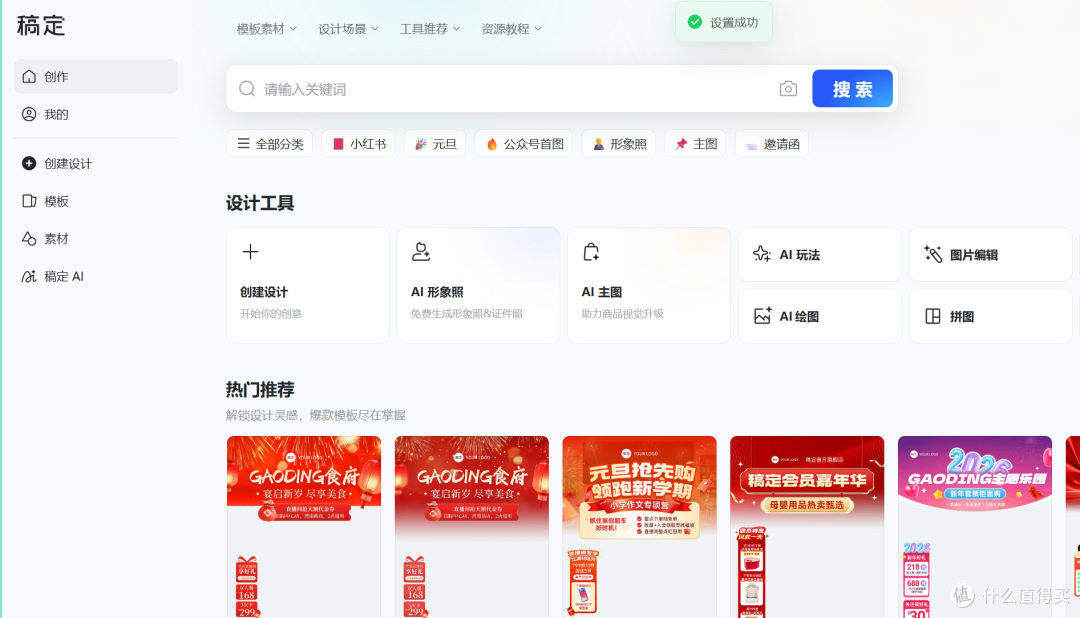Click the 拼图 grid layout icon
Viewport: 1080px width, 618px height.
(933, 316)
